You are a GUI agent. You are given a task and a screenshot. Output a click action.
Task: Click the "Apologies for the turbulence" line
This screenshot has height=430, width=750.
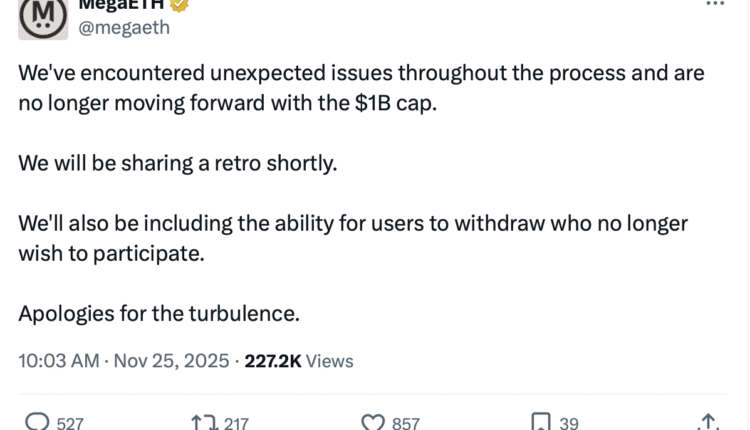click(159, 312)
